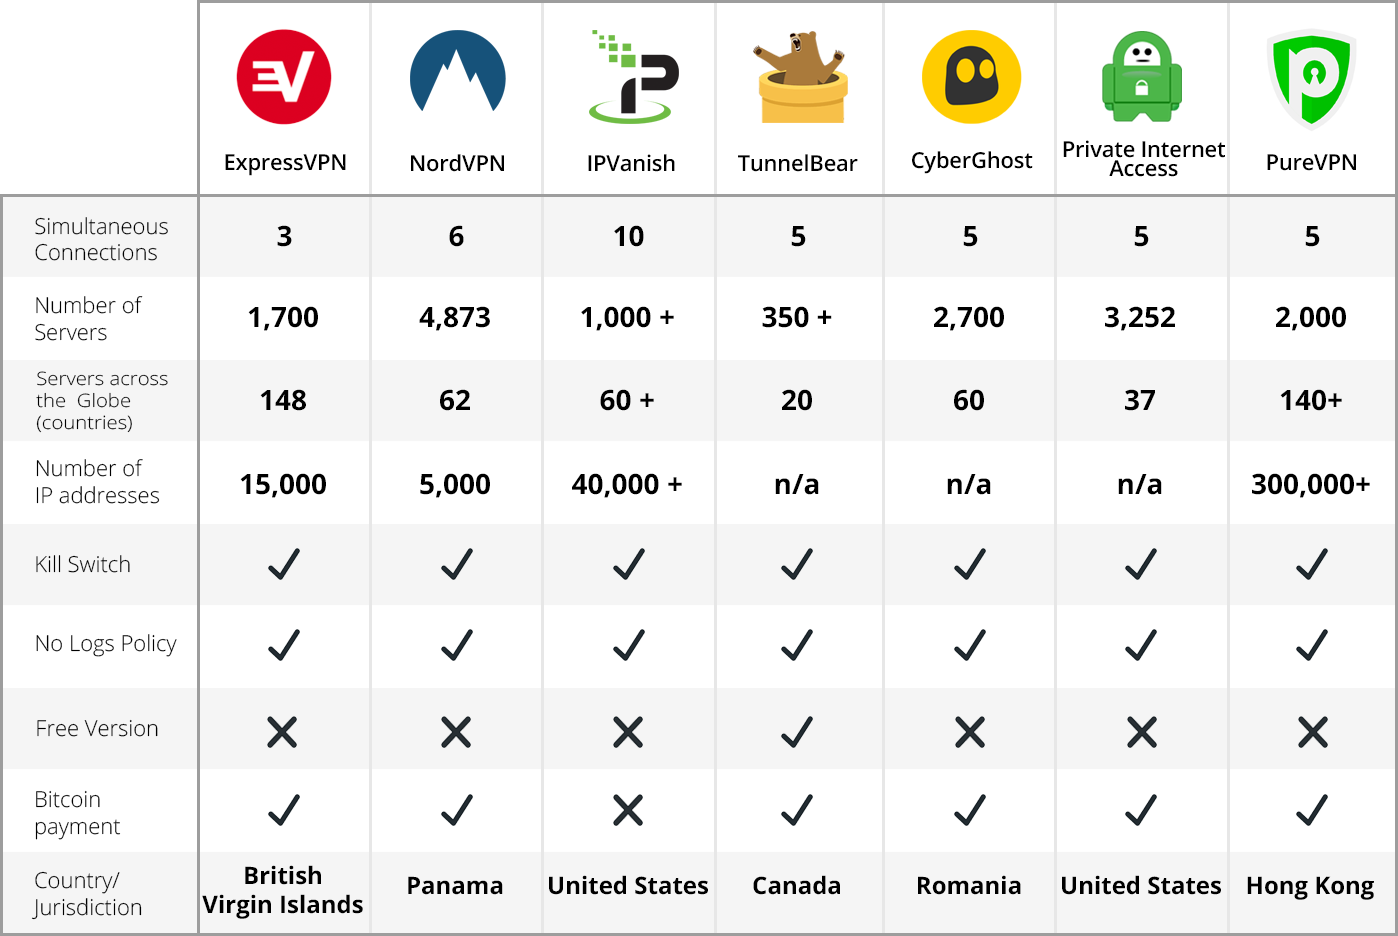Click NordVPN's 4,873 servers value
This screenshot has height=936, width=1398.
[x=455, y=318]
